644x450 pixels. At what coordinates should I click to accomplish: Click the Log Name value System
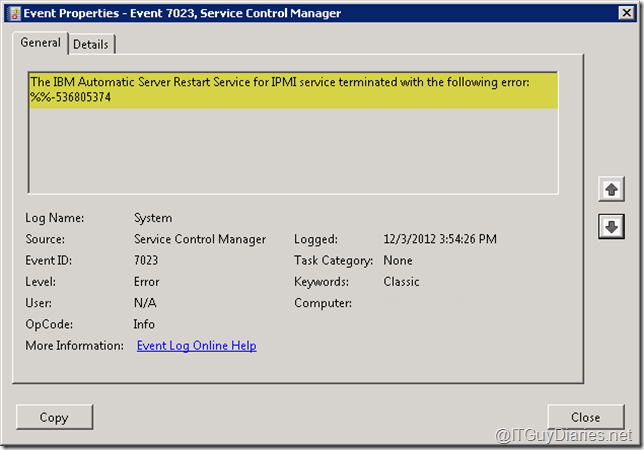(x=153, y=218)
